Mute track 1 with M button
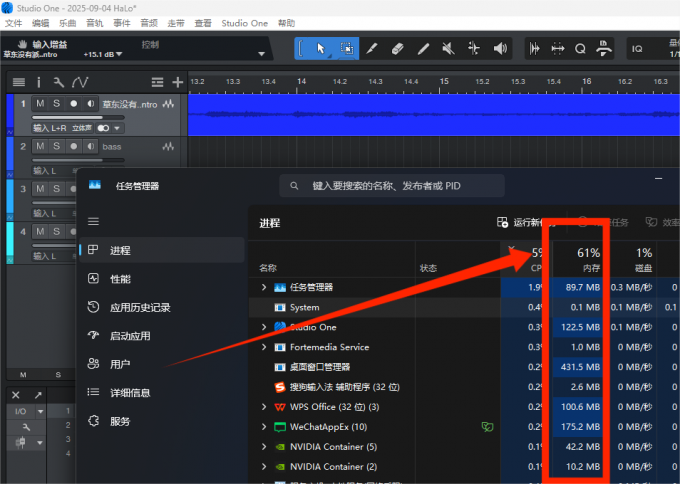The width and height of the screenshot is (680, 484). pos(40,104)
